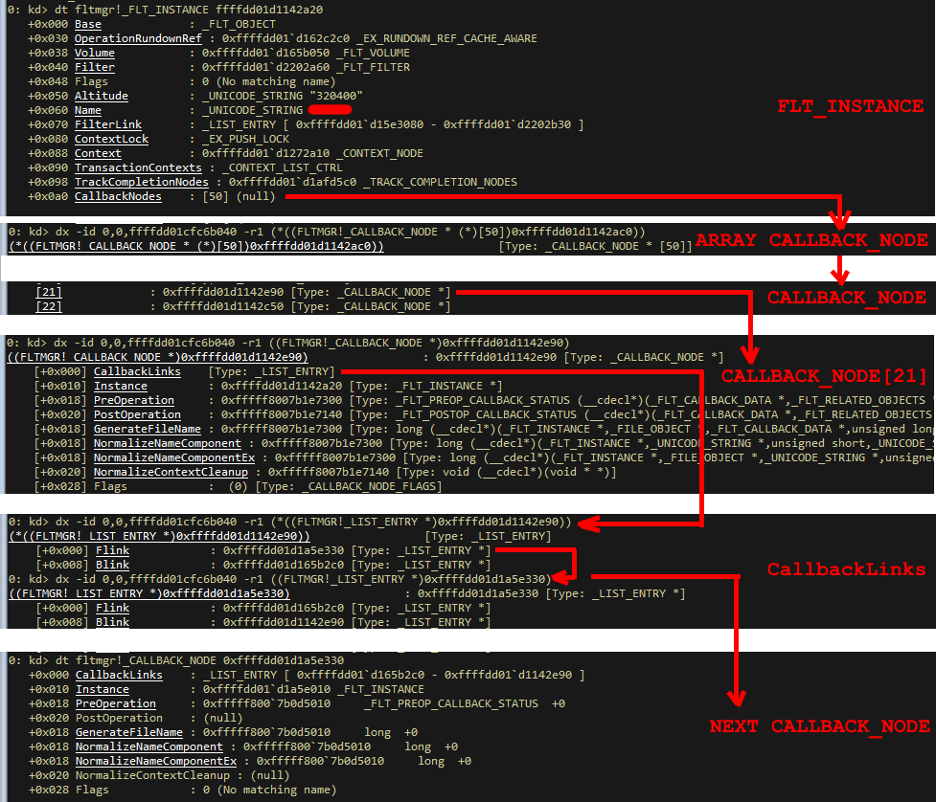This screenshot has width=936, height=802.
Task: Click the 0xffffdd01`d1afd5c0 _TRACK_COMPLETION_NODES value
Action: coord(372,182)
